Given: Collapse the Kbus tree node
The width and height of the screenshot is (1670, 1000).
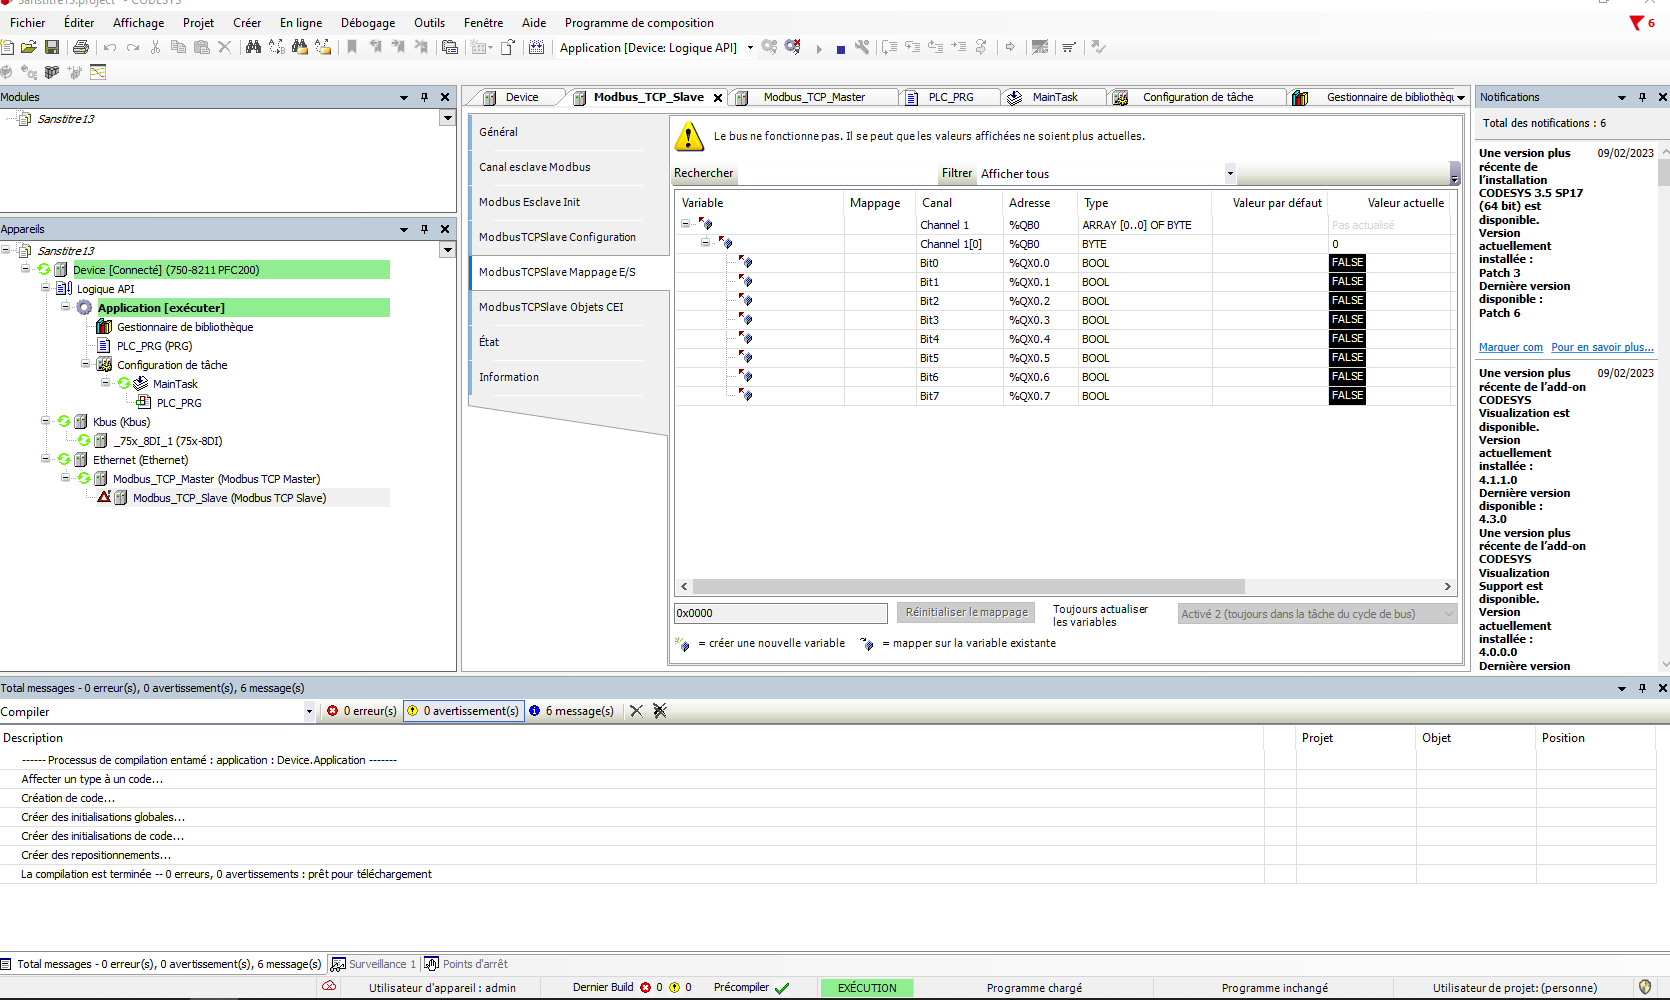Looking at the screenshot, I should 46,421.
